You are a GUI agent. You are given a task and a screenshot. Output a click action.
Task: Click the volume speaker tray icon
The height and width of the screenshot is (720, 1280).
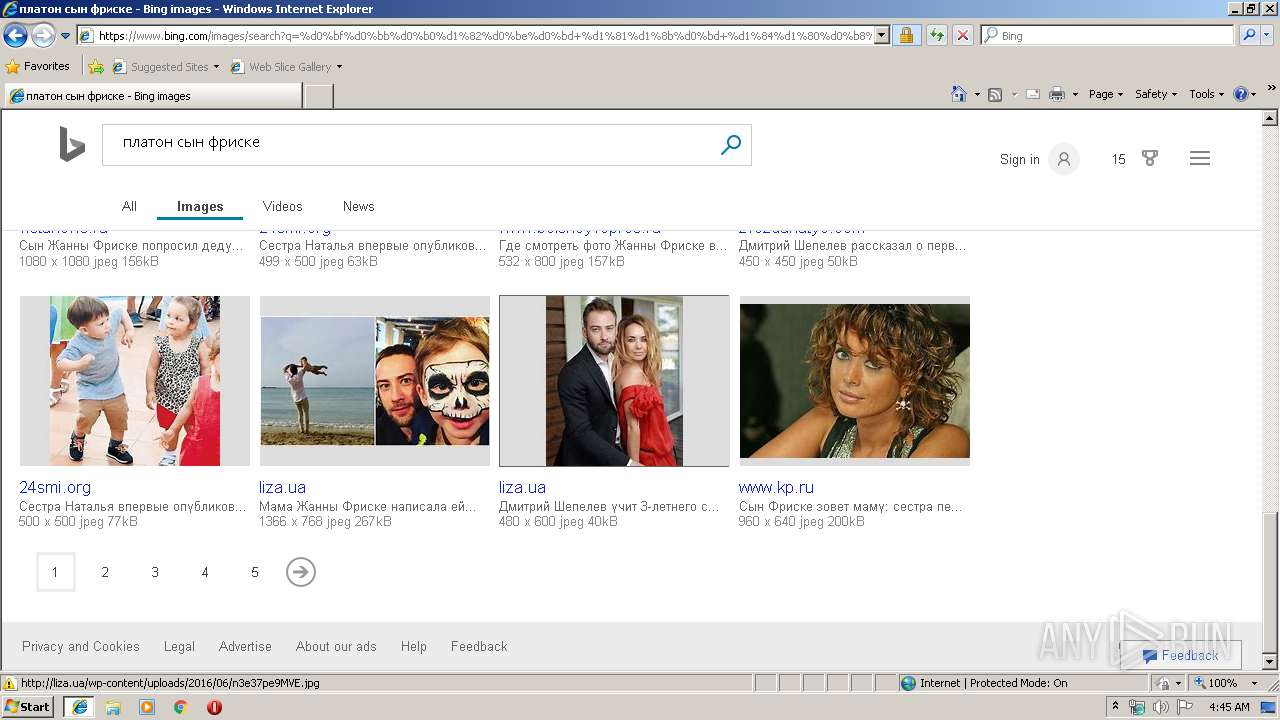tap(1160, 707)
